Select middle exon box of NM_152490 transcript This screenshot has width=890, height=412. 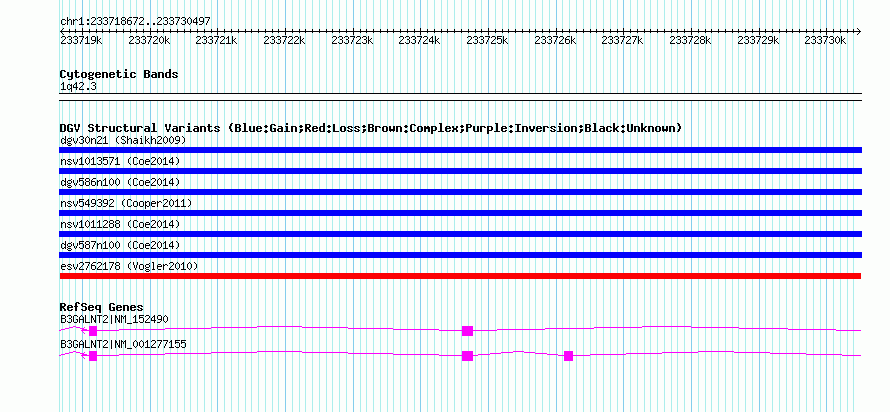[x=467, y=331]
